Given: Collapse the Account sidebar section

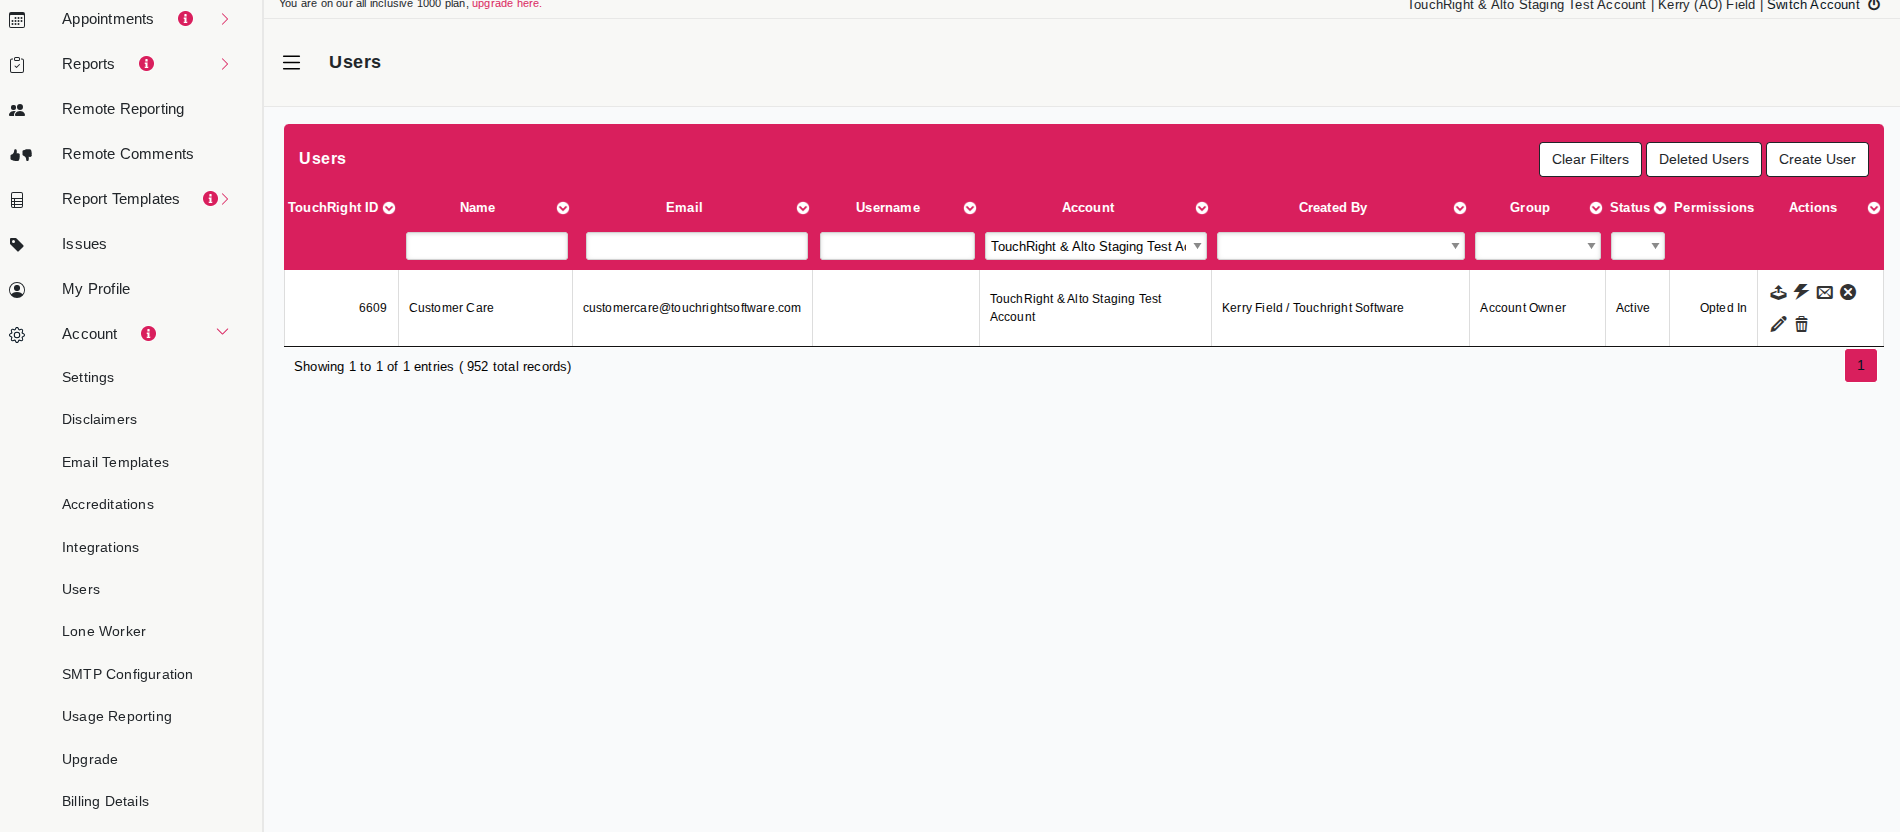Looking at the screenshot, I should (x=223, y=332).
